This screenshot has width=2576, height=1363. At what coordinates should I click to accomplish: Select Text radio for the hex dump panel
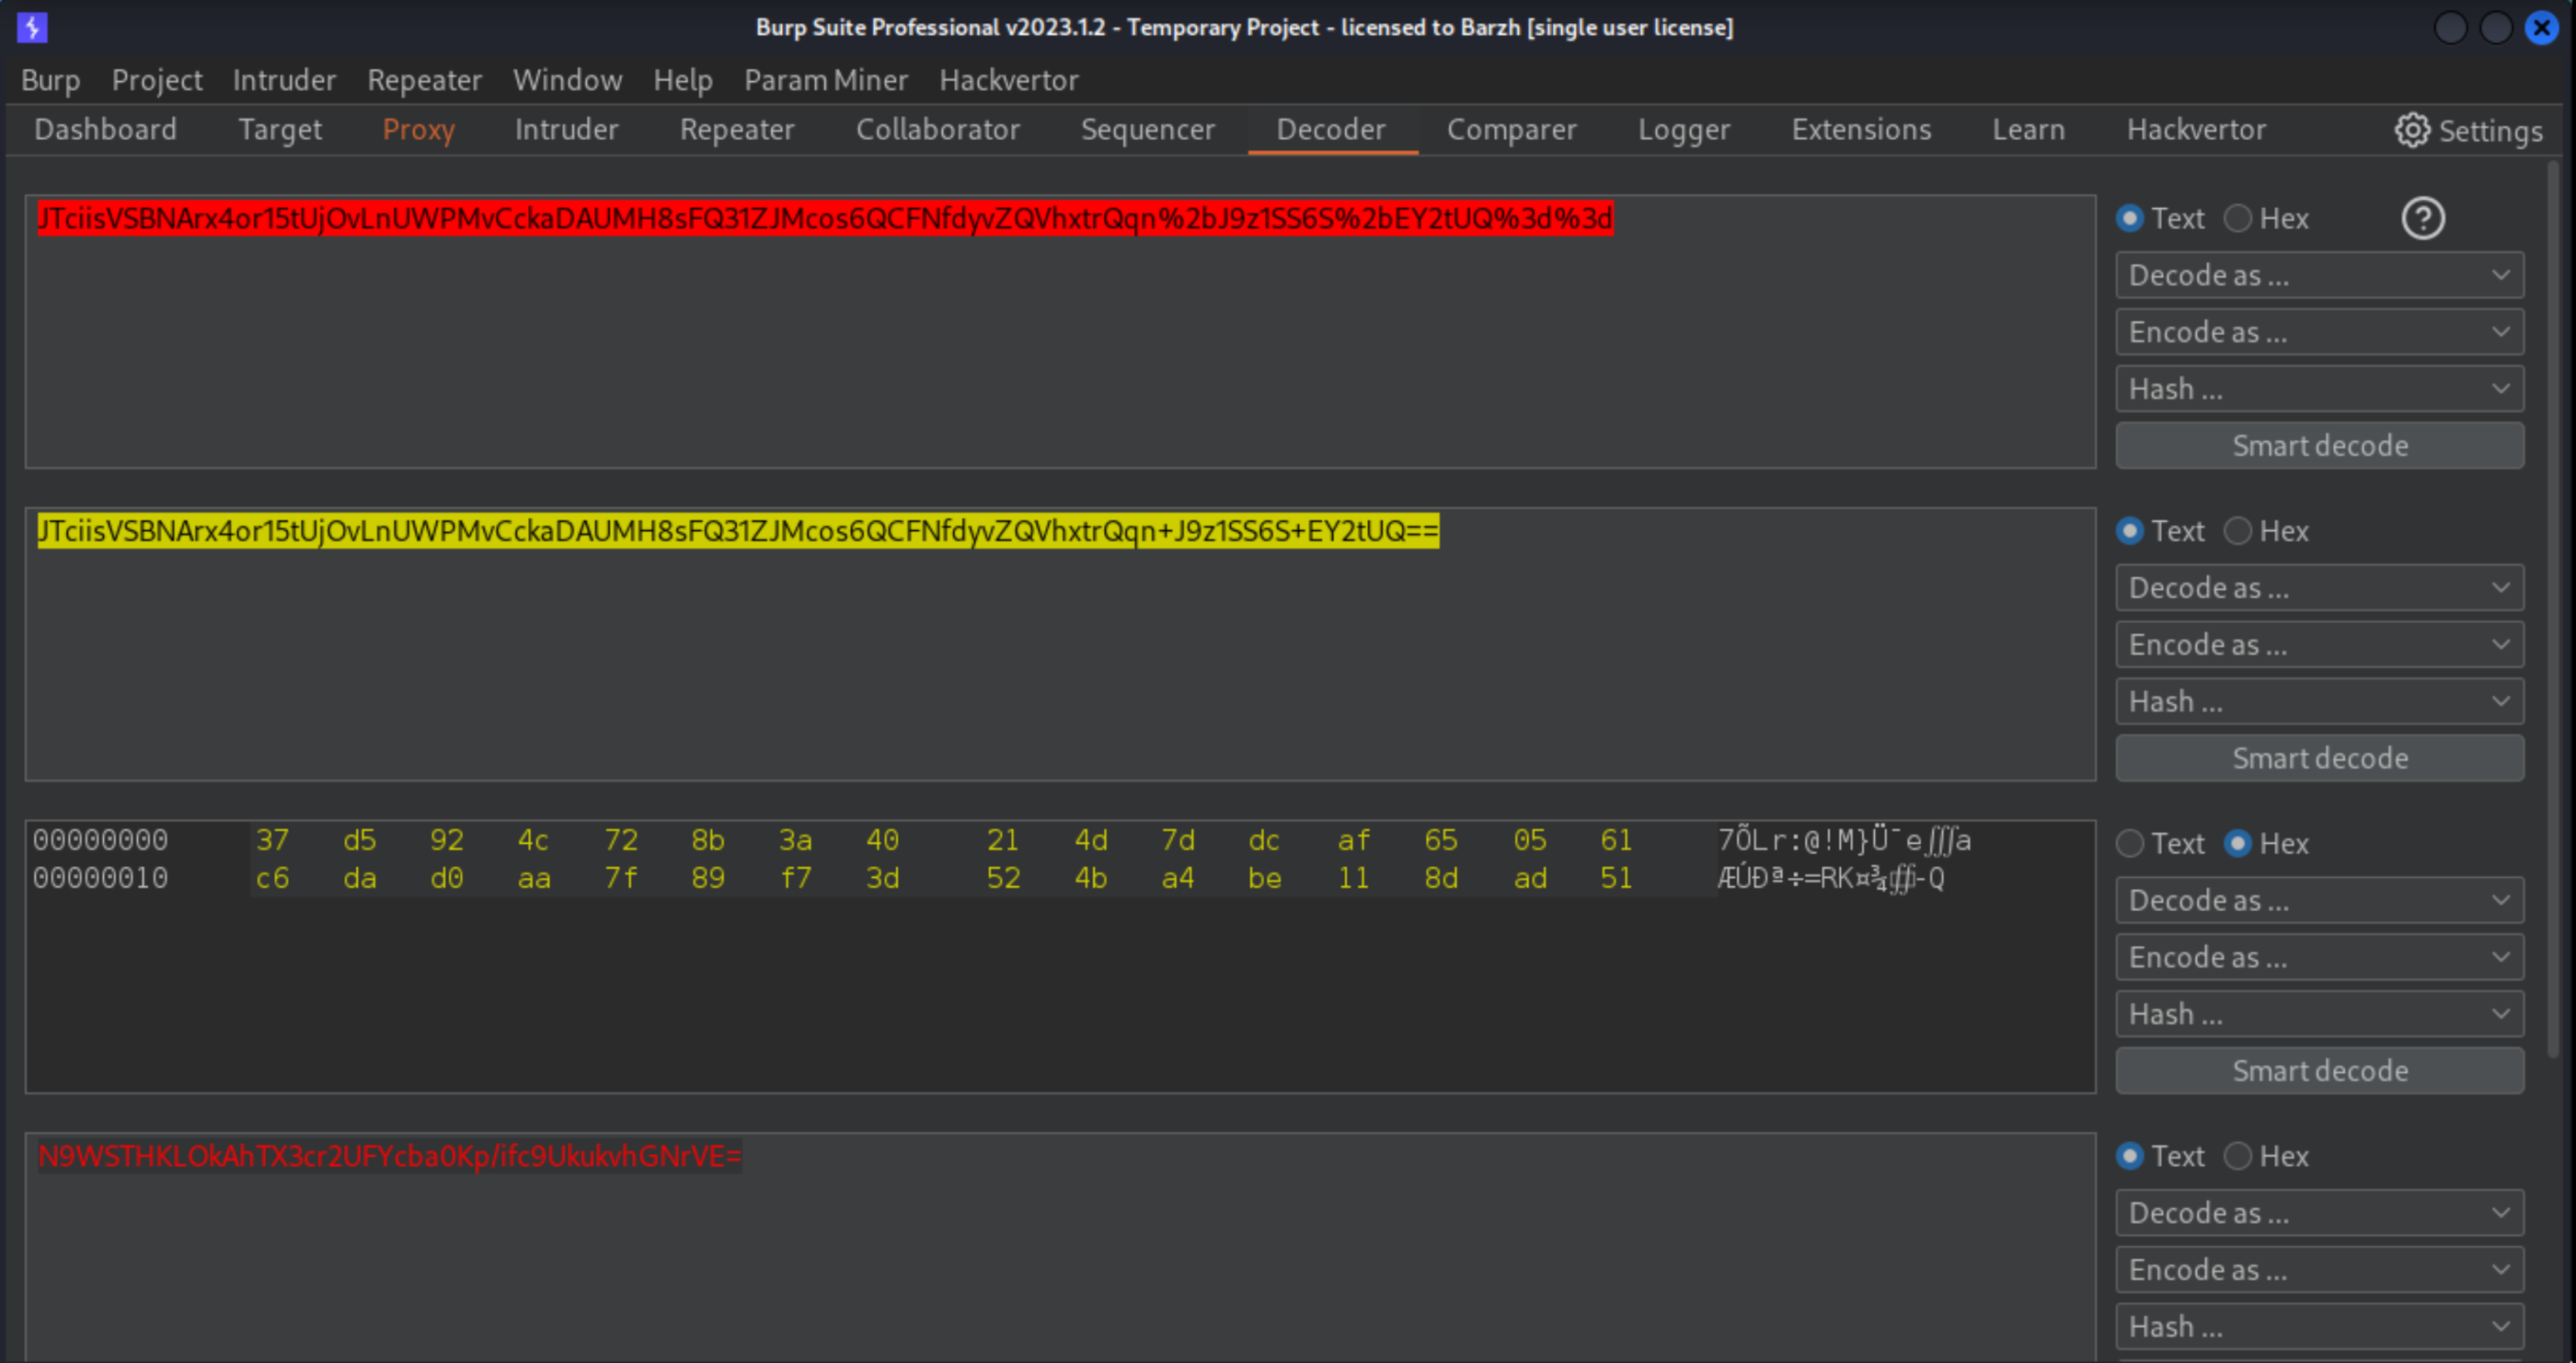(x=2129, y=843)
